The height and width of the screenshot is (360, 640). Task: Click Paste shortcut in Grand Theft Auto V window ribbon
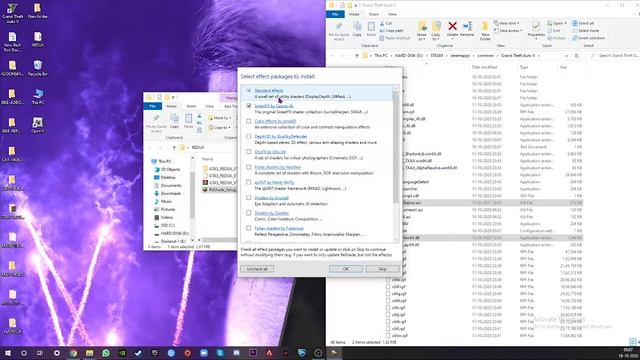tap(395, 38)
